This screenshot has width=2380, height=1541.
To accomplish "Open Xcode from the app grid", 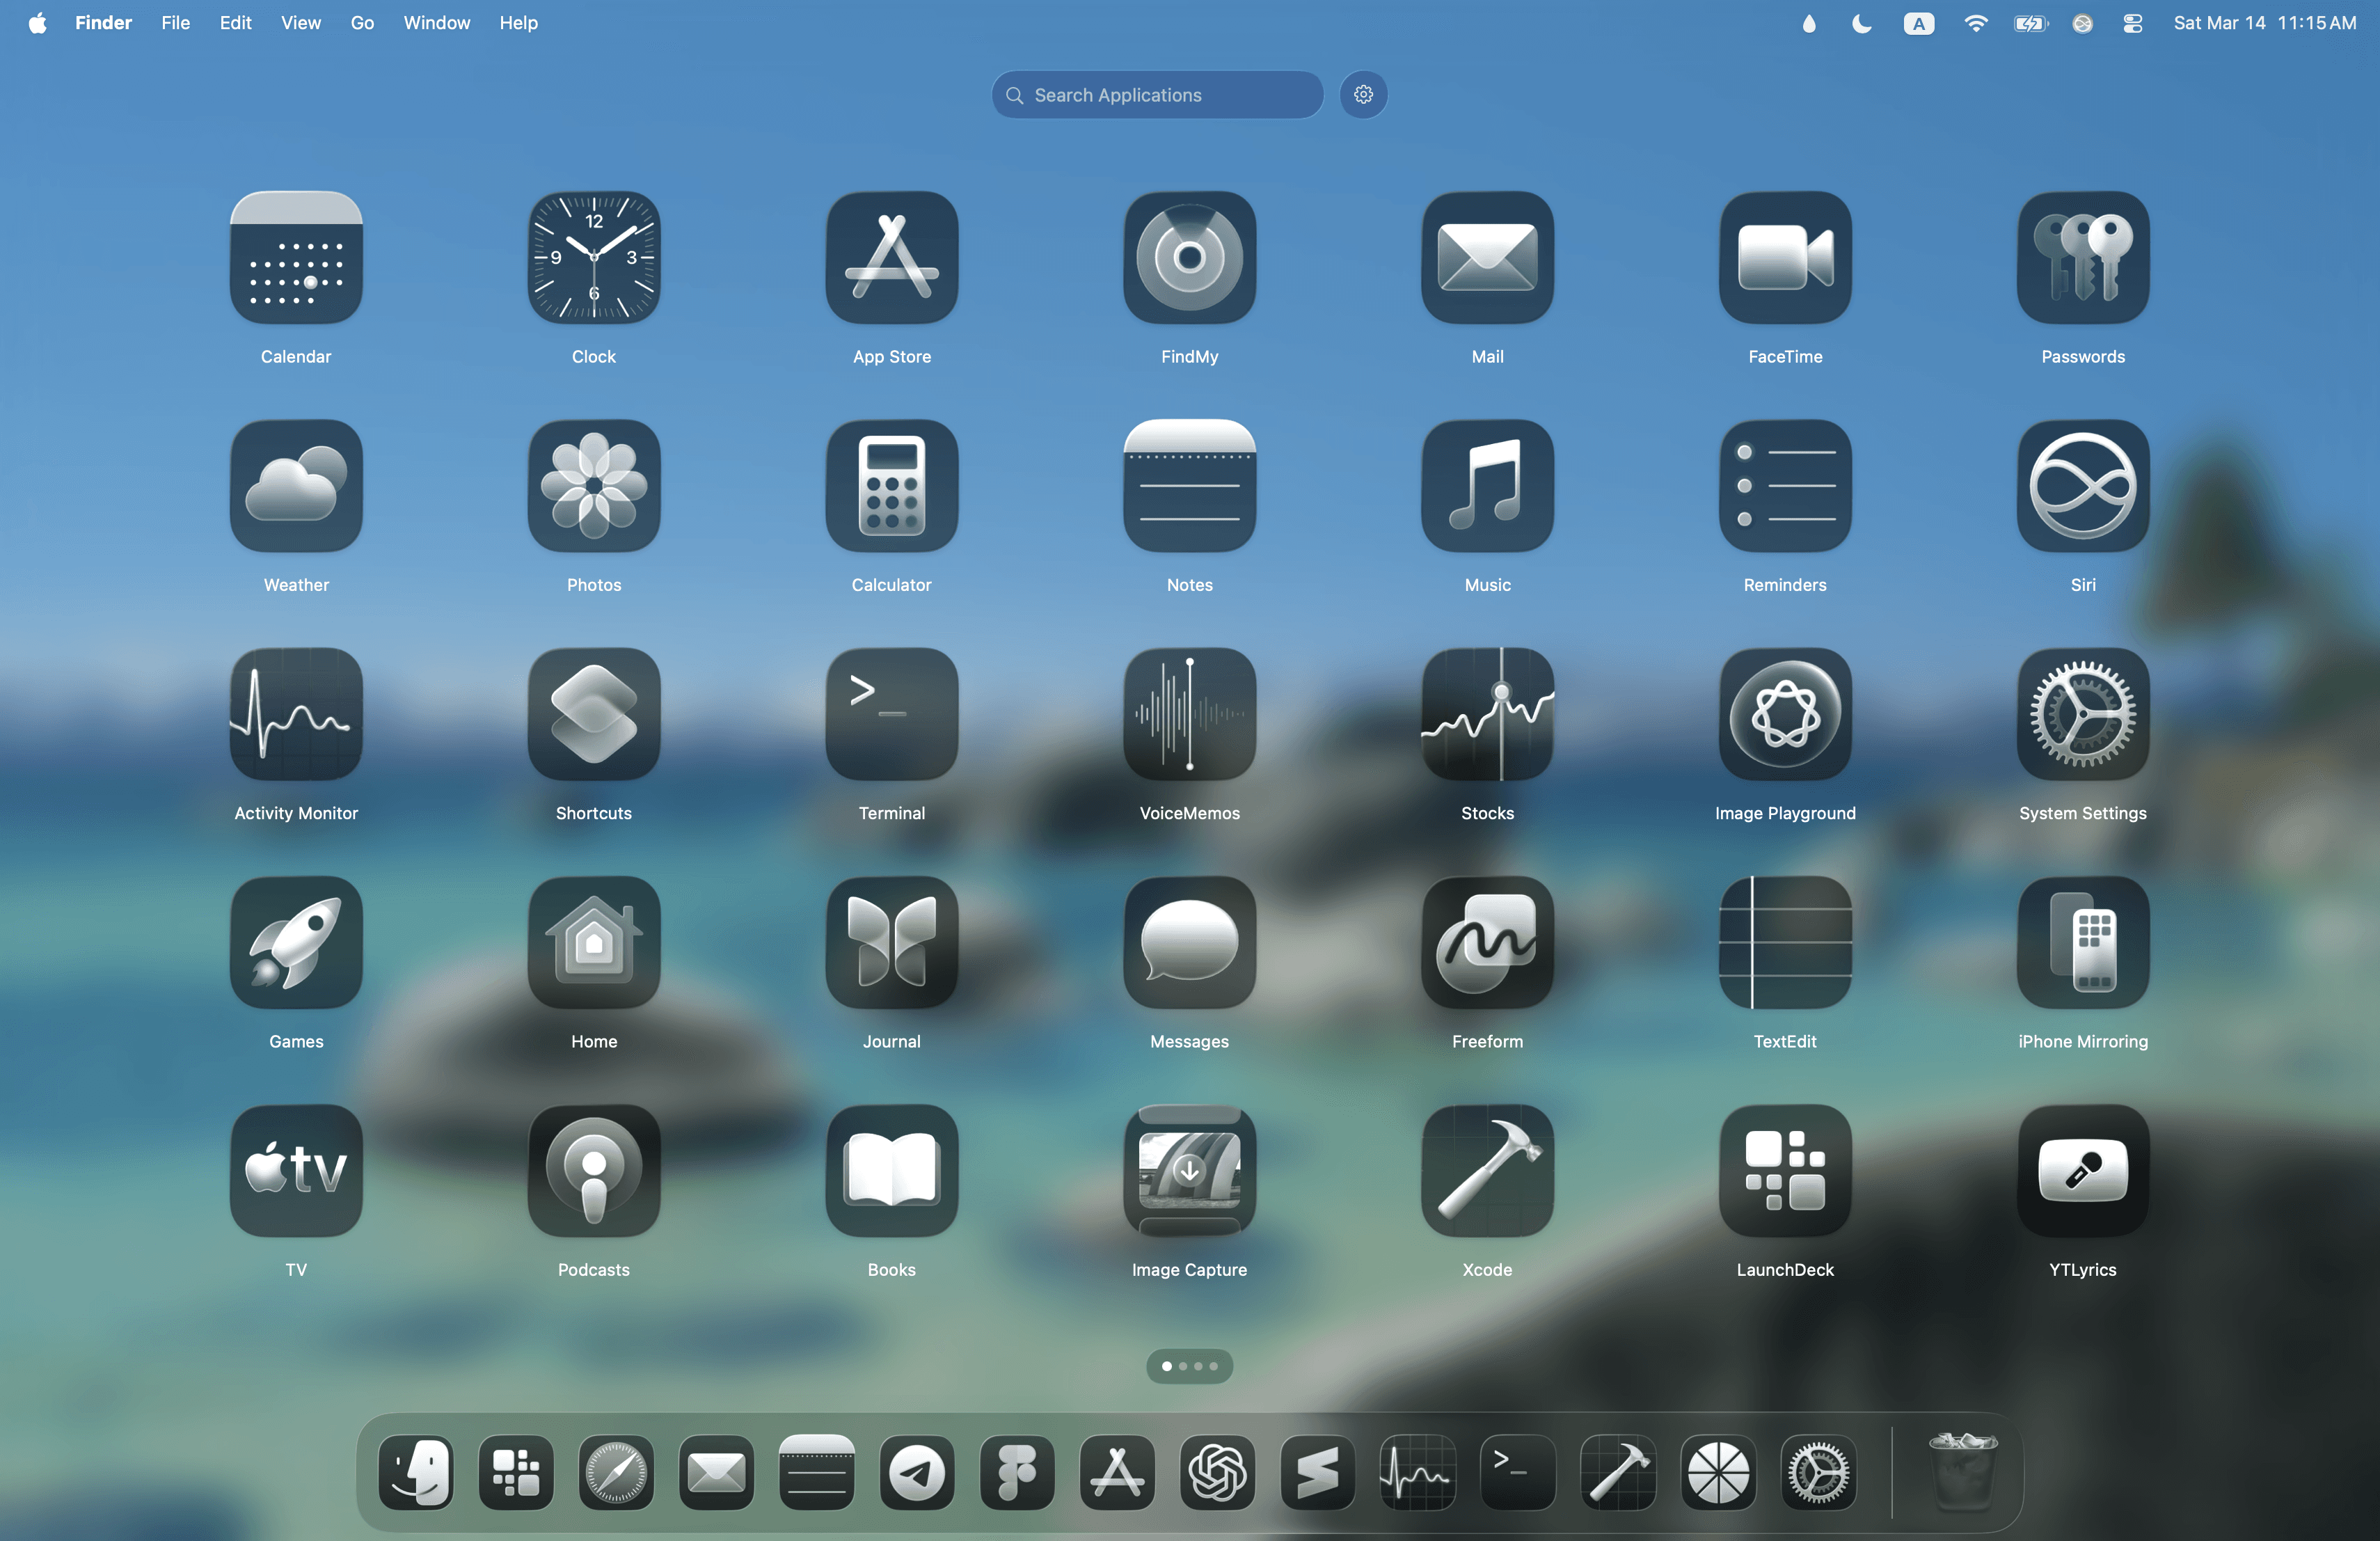I will (x=1488, y=1171).
